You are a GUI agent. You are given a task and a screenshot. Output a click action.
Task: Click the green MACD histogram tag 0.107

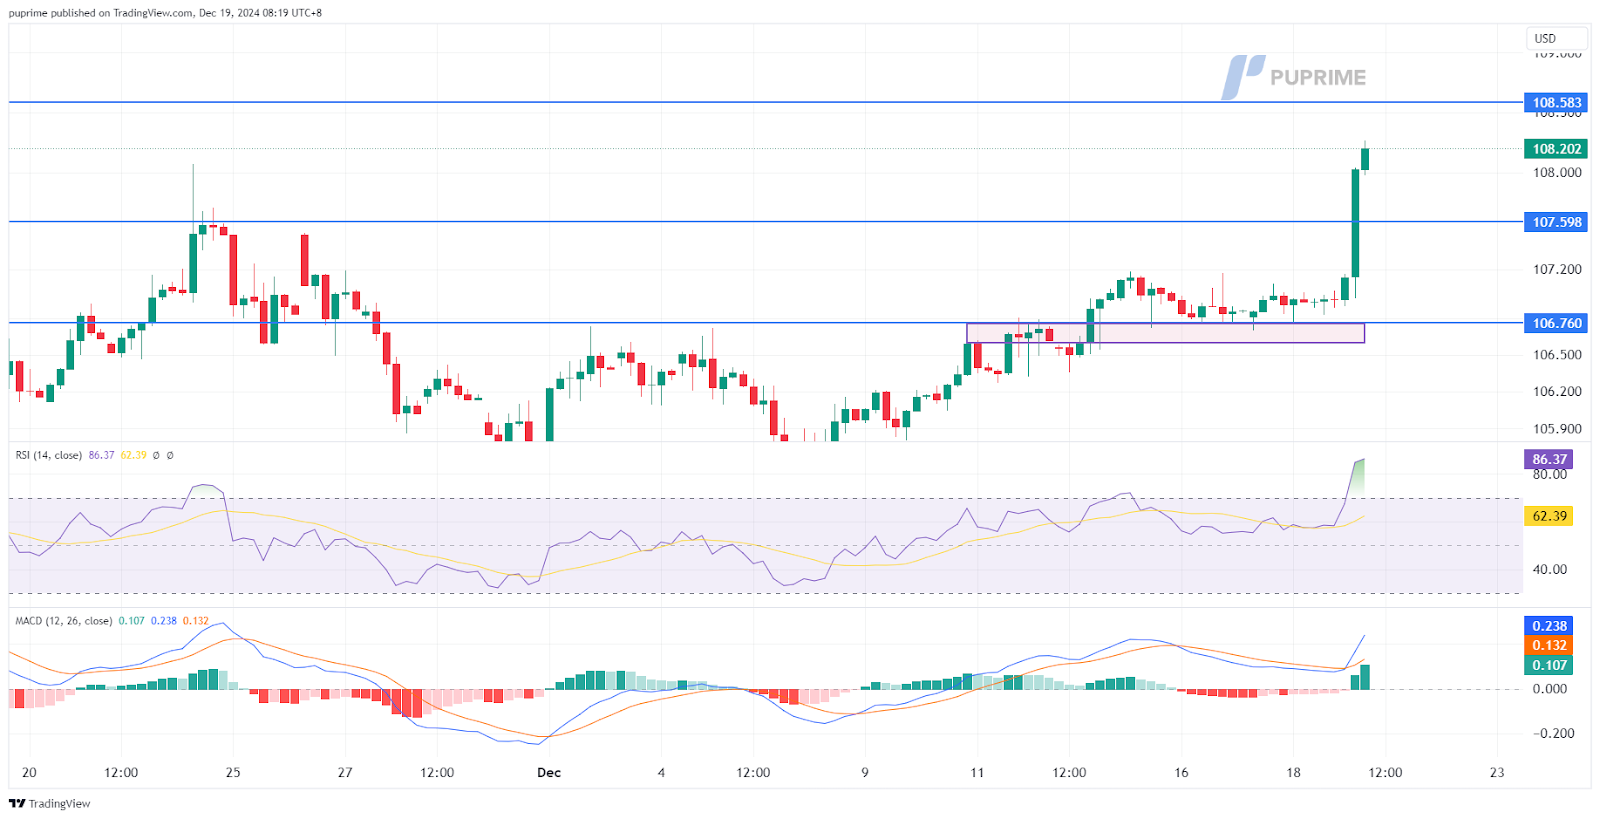pyautogui.click(x=1549, y=665)
